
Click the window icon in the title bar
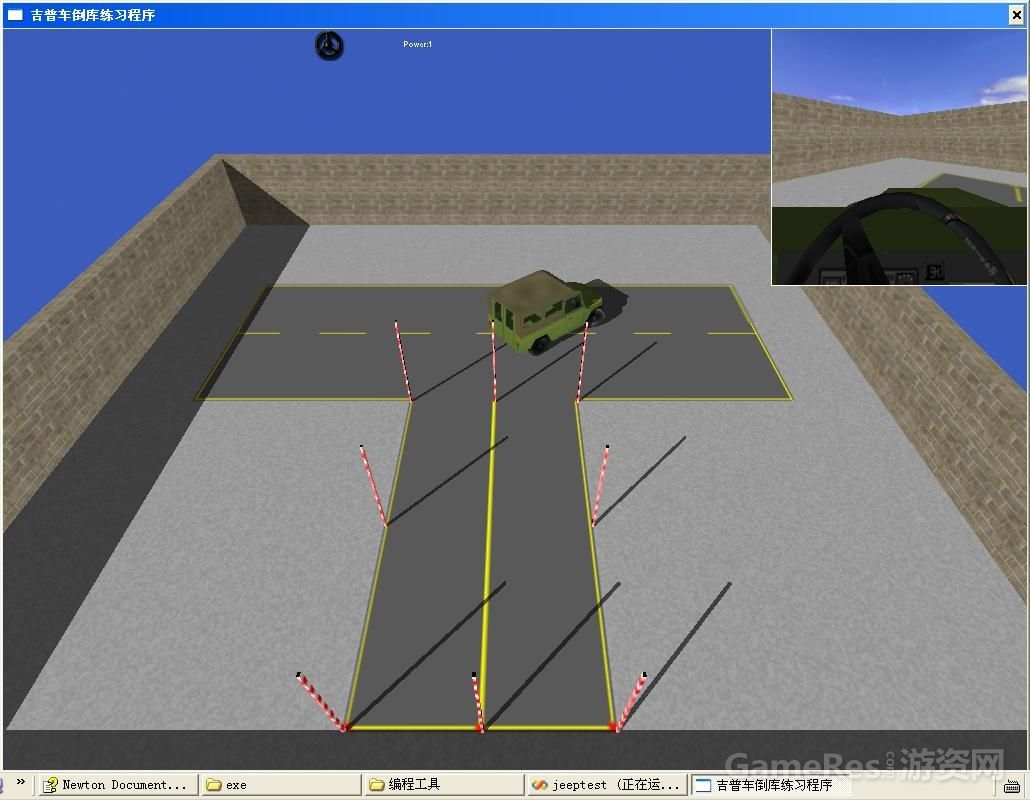point(15,15)
